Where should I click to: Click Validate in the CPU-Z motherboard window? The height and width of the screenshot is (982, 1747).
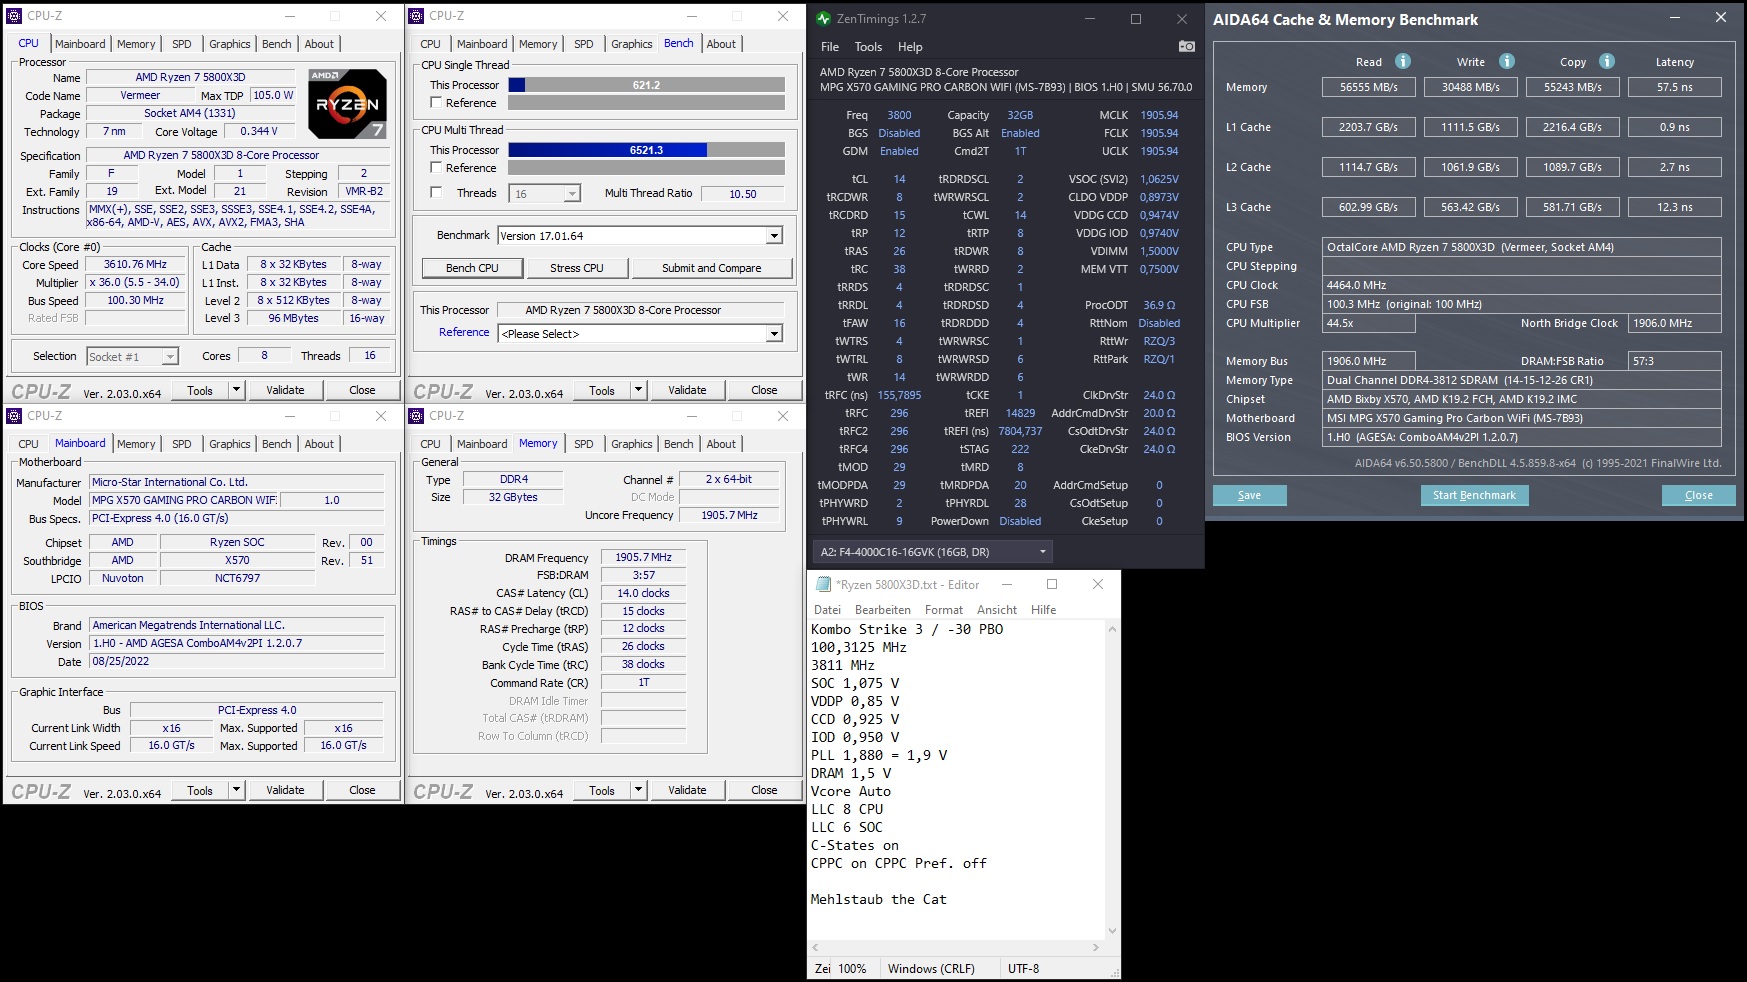[285, 790]
